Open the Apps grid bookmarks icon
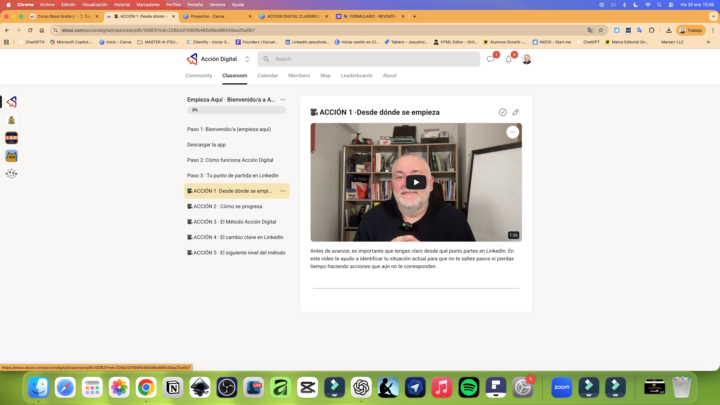Image resolution: width=720 pixels, height=405 pixels. [x=6, y=42]
